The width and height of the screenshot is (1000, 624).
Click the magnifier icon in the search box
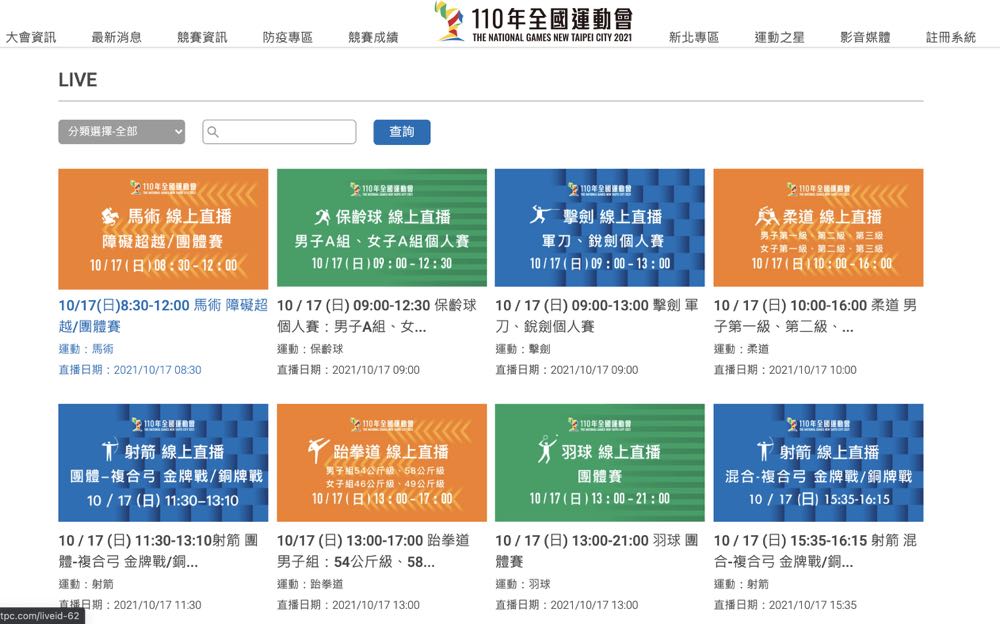pos(213,132)
